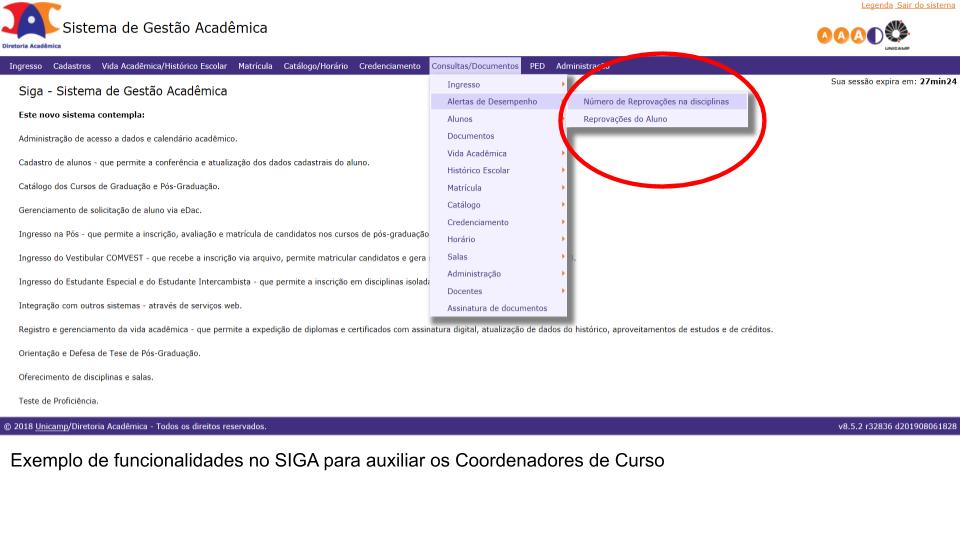The height and width of the screenshot is (540, 960).
Task: Choose Assinatura de documentos entry
Action: click(x=497, y=308)
